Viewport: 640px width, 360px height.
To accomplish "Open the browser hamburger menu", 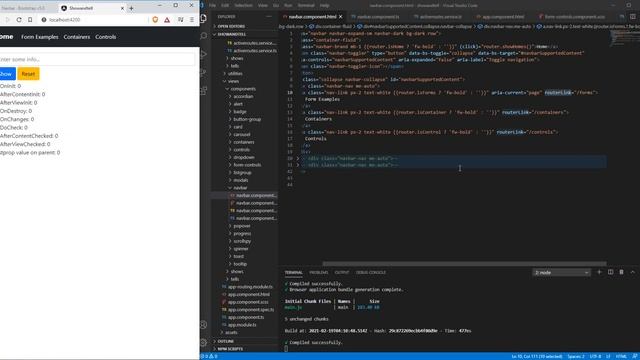I will coord(192,20).
